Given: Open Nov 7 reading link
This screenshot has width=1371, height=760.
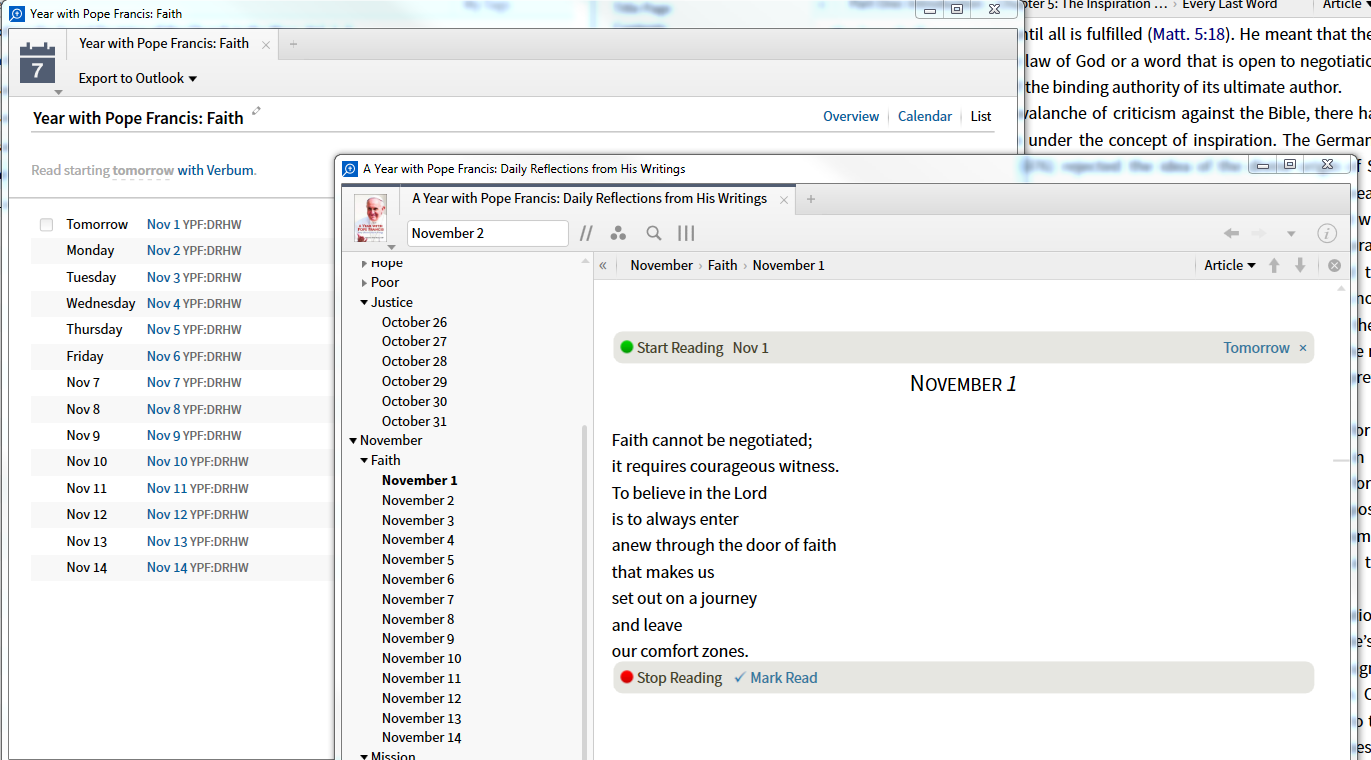Looking at the screenshot, I should (x=164, y=382).
